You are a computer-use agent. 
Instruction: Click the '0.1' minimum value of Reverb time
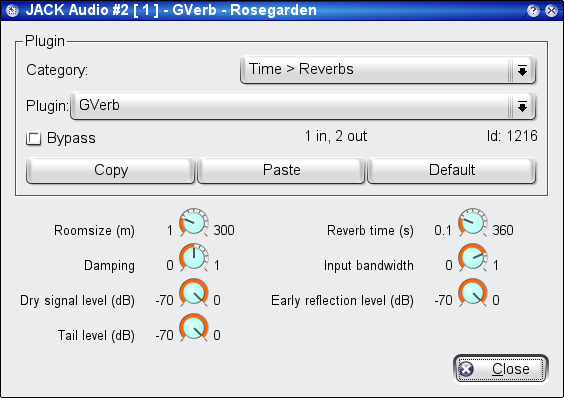point(443,230)
